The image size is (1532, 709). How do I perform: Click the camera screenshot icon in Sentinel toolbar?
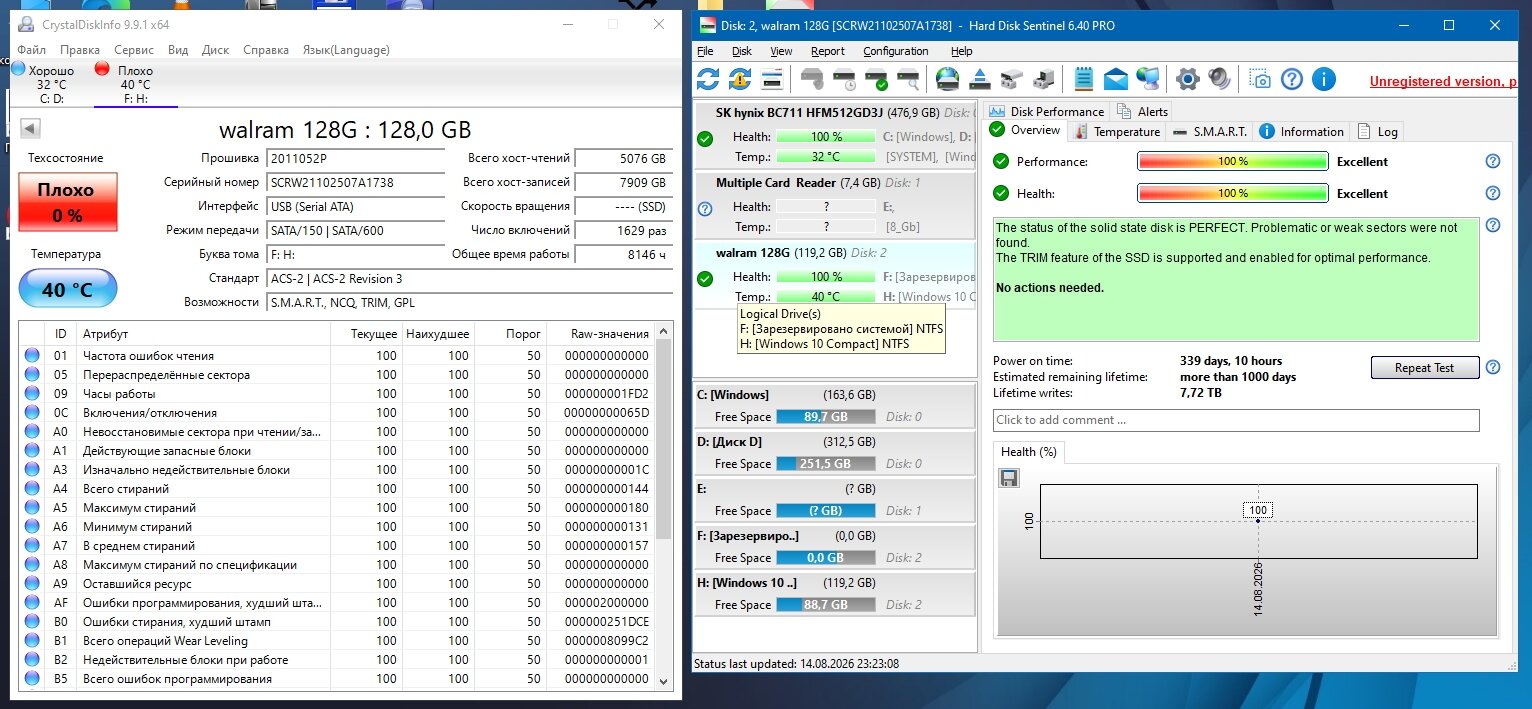point(1260,79)
